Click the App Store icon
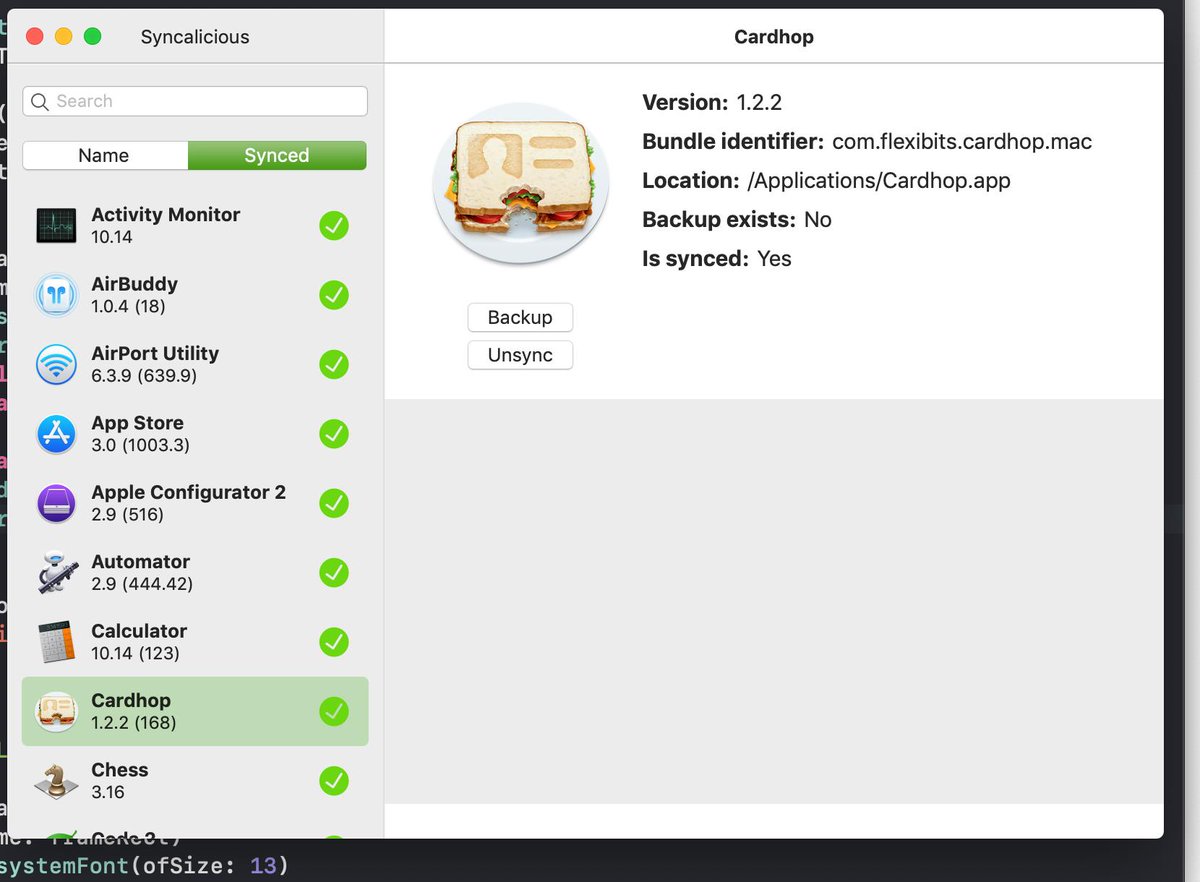This screenshot has height=882, width=1200. [x=56, y=434]
